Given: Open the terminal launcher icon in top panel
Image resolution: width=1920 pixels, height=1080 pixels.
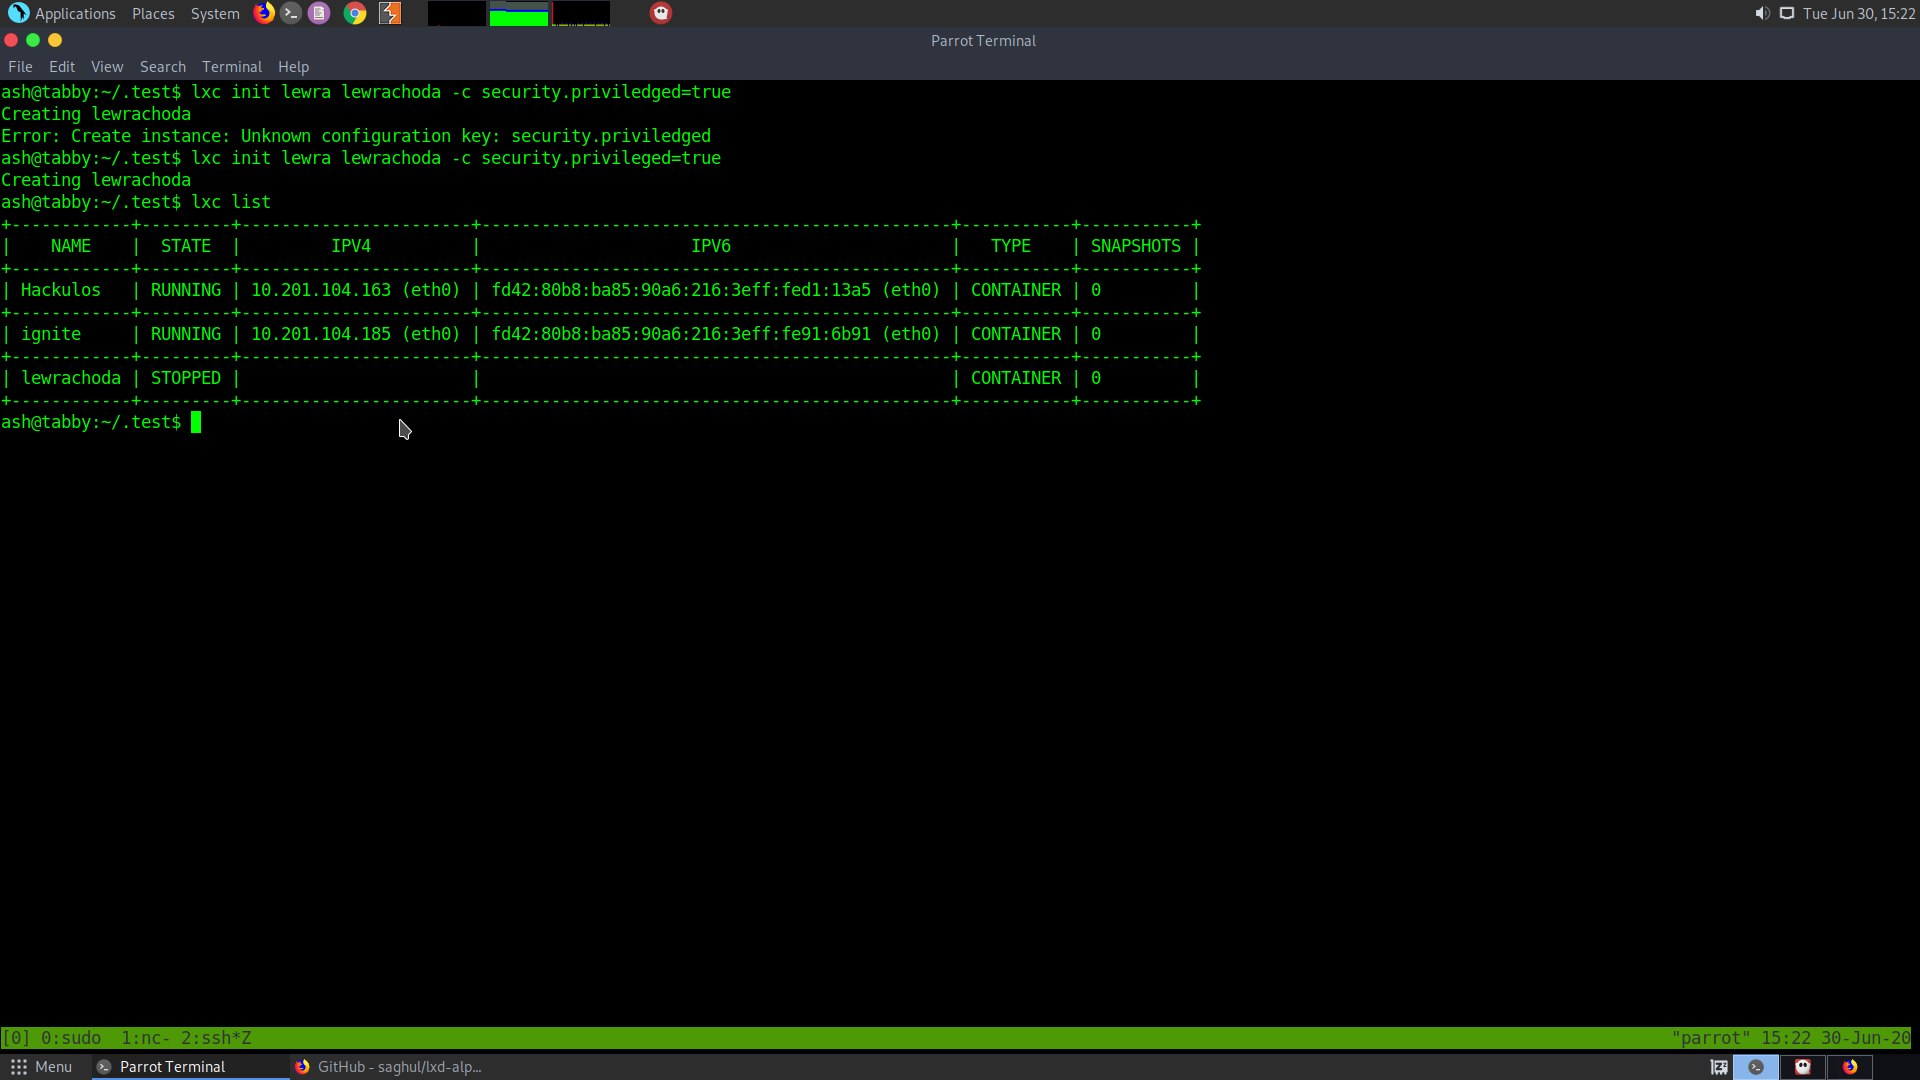Looking at the screenshot, I should 291,13.
